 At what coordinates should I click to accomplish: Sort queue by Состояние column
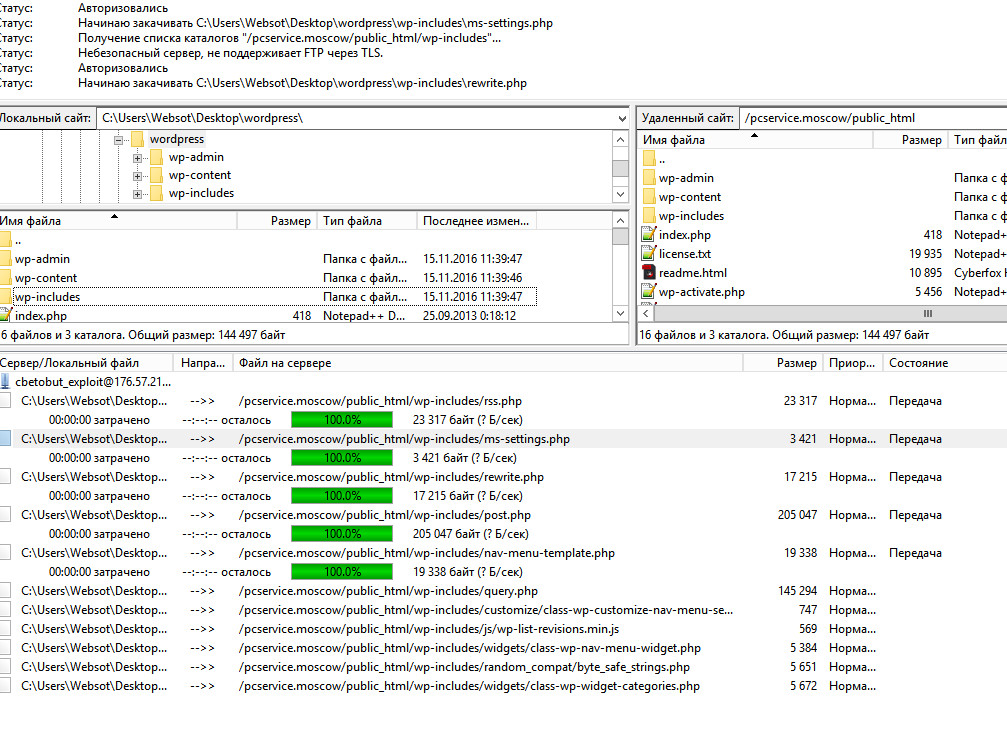tap(945, 363)
